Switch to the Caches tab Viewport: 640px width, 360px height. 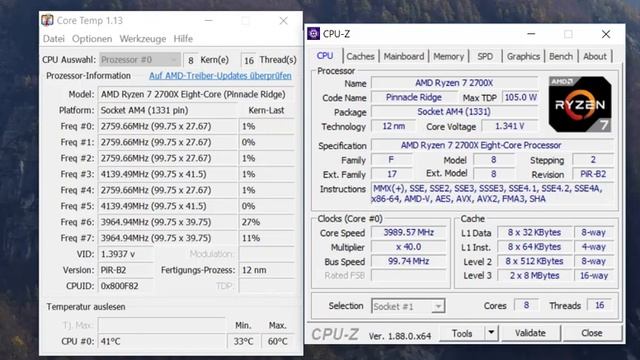point(360,56)
